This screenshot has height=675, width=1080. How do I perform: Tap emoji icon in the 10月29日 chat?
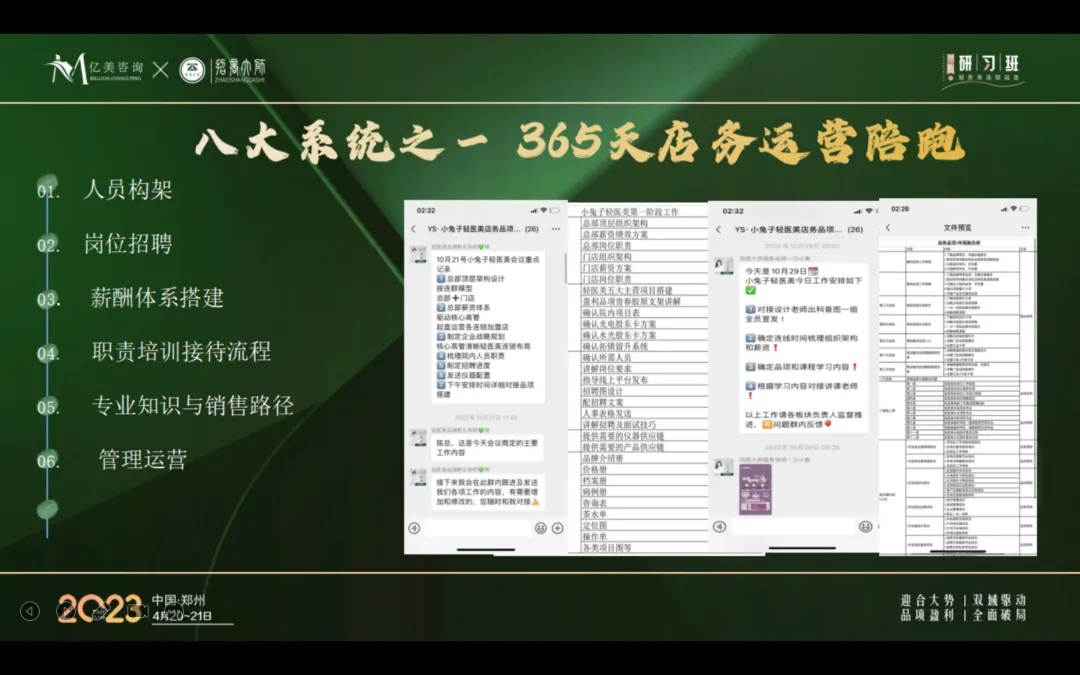coord(866,526)
